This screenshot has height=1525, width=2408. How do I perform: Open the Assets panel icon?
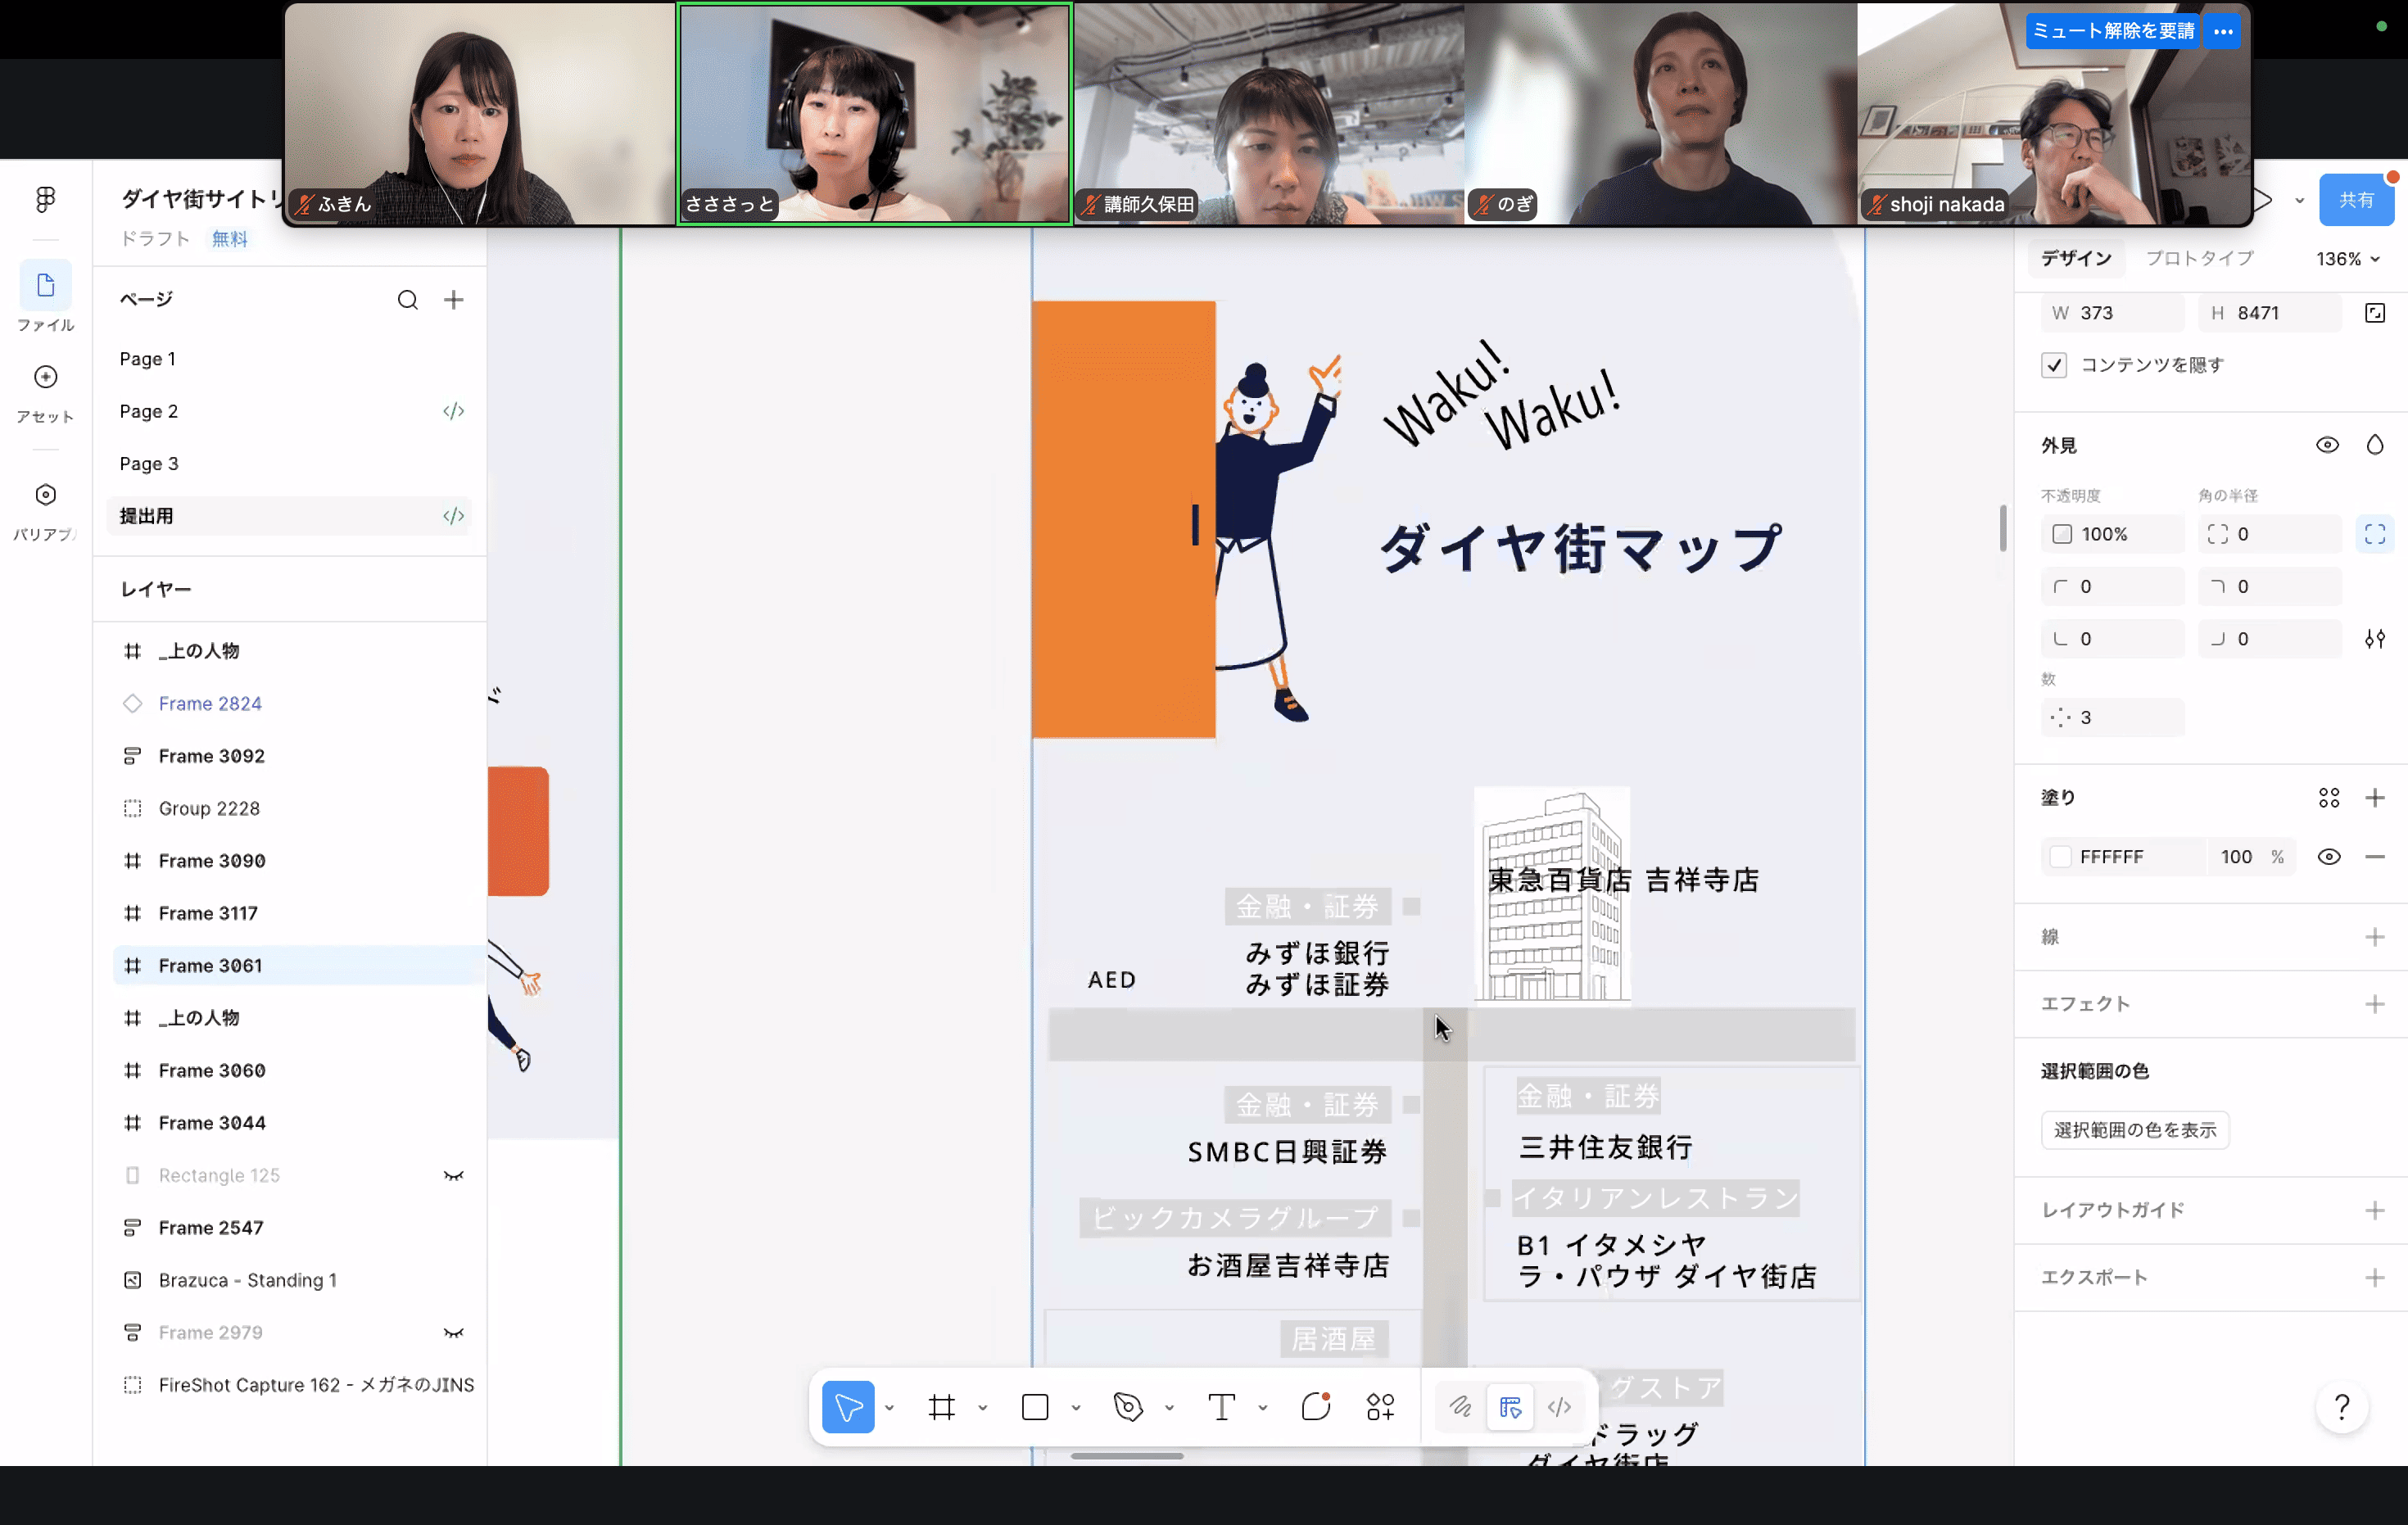(45, 377)
